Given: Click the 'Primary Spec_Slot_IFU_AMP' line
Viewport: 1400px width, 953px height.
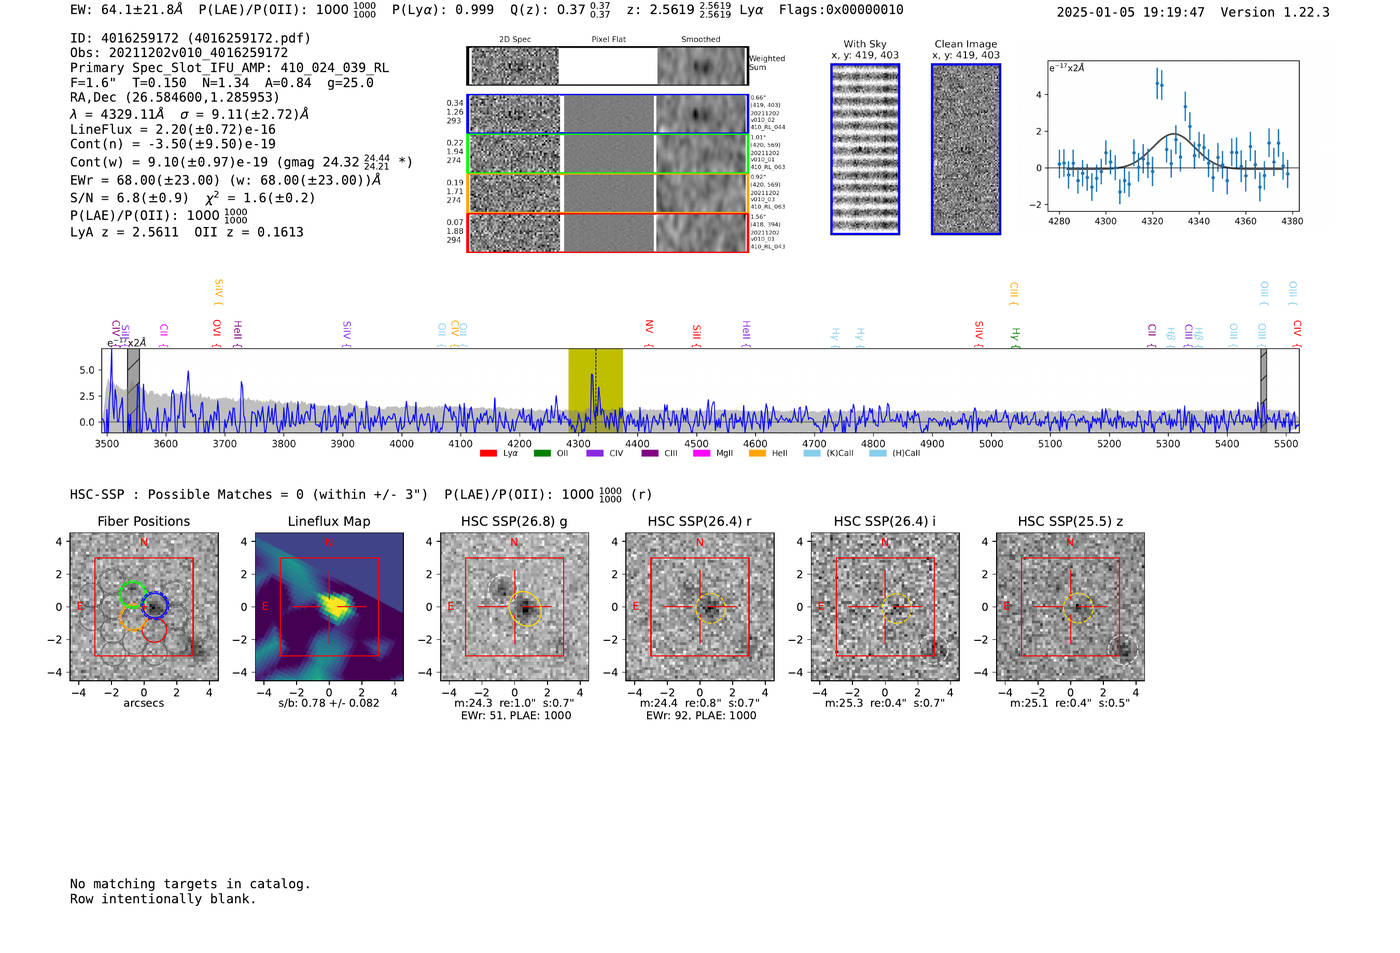Looking at the screenshot, I should [229, 68].
